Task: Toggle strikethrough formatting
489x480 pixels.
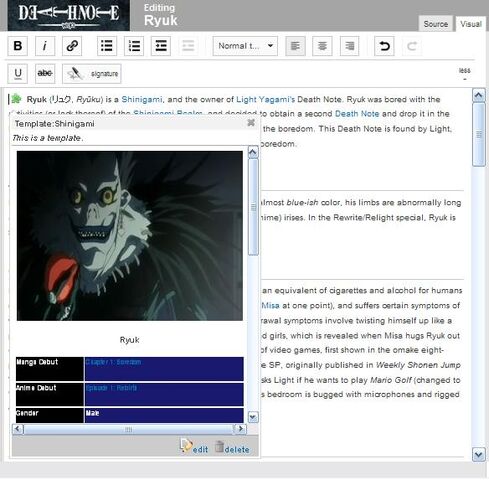Action: point(45,73)
